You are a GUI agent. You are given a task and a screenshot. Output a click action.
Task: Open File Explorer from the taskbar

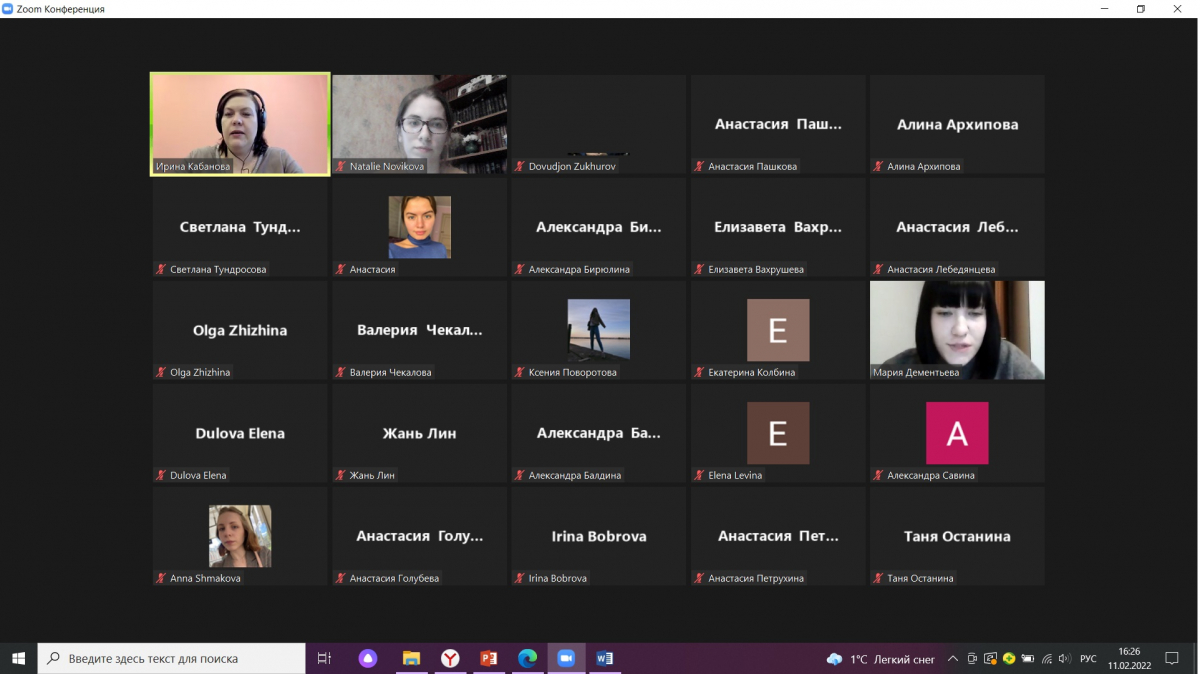coord(411,658)
